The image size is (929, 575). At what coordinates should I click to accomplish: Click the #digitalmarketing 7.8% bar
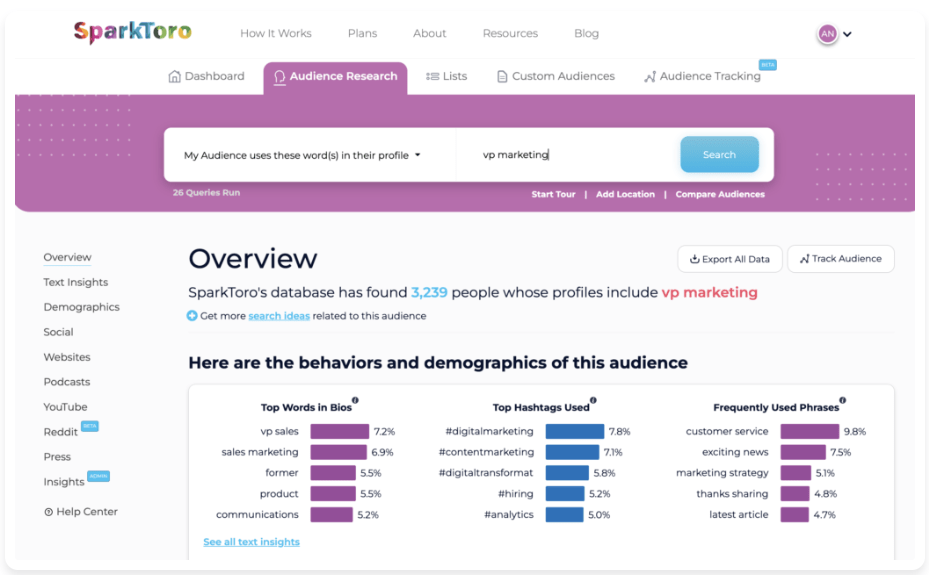click(575, 431)
